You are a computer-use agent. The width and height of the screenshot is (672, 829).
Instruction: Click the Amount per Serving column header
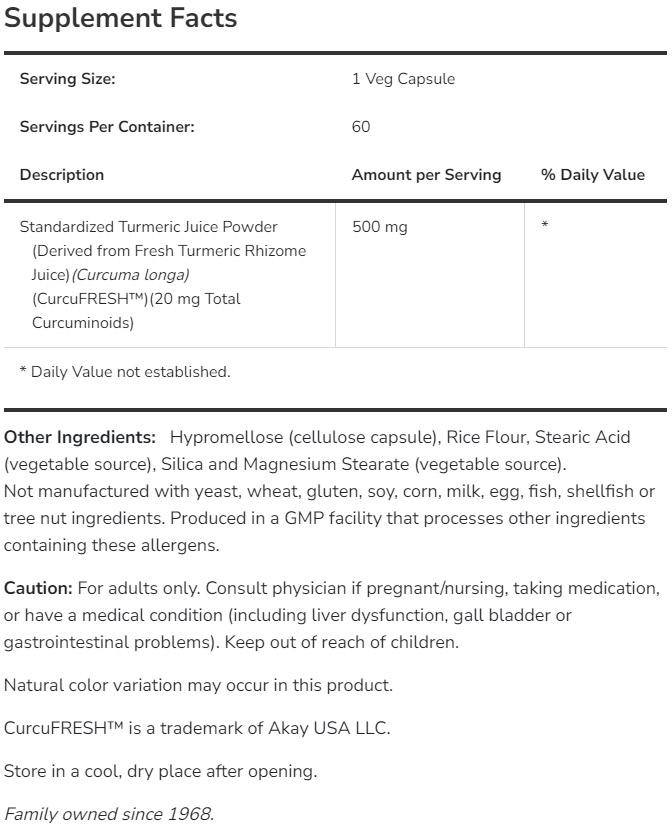[426, 175]
